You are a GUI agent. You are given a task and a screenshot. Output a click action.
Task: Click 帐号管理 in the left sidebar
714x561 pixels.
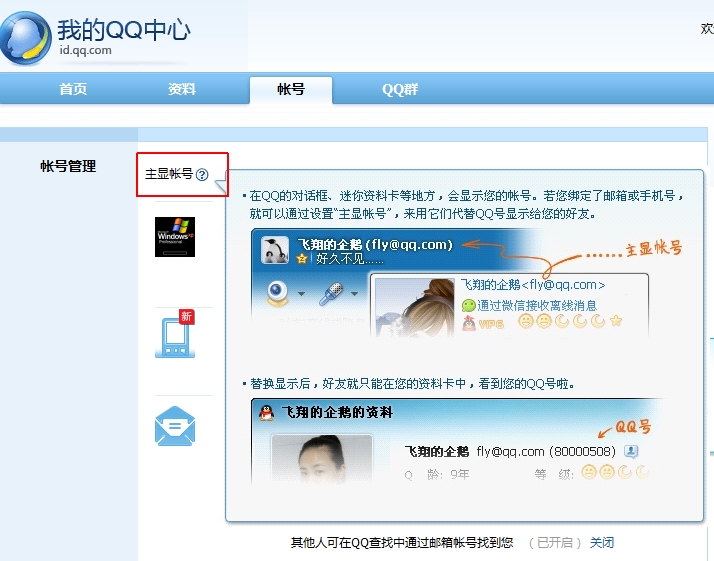click(68, 167)
